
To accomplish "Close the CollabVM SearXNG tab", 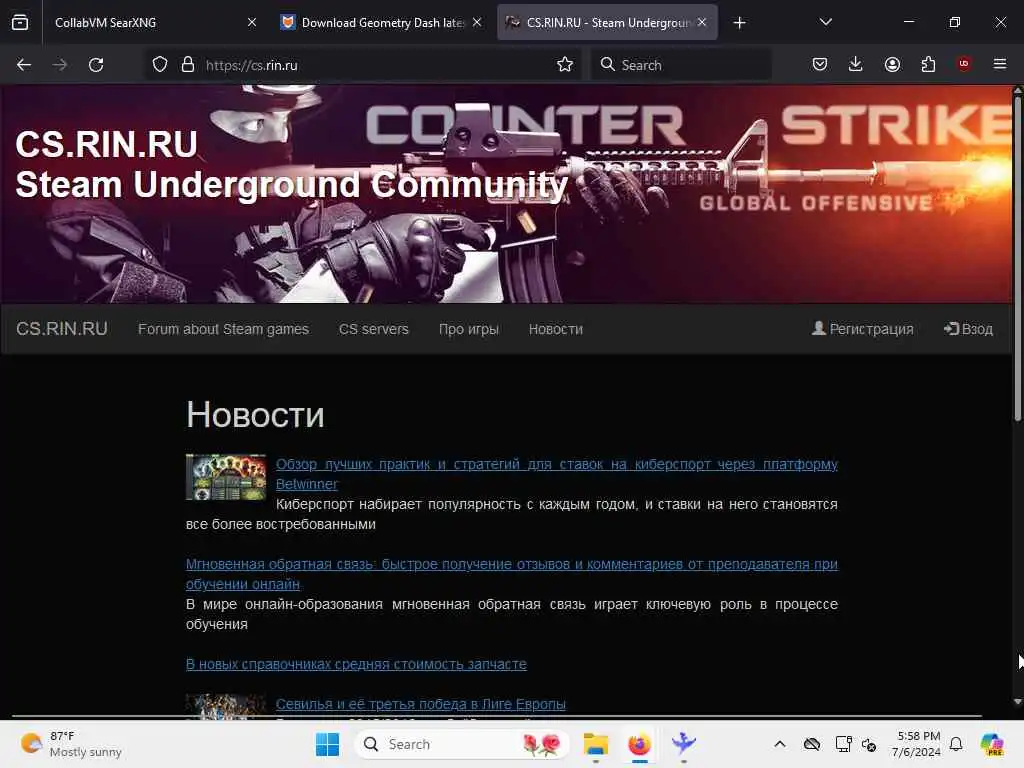I will tap(252, 22).
